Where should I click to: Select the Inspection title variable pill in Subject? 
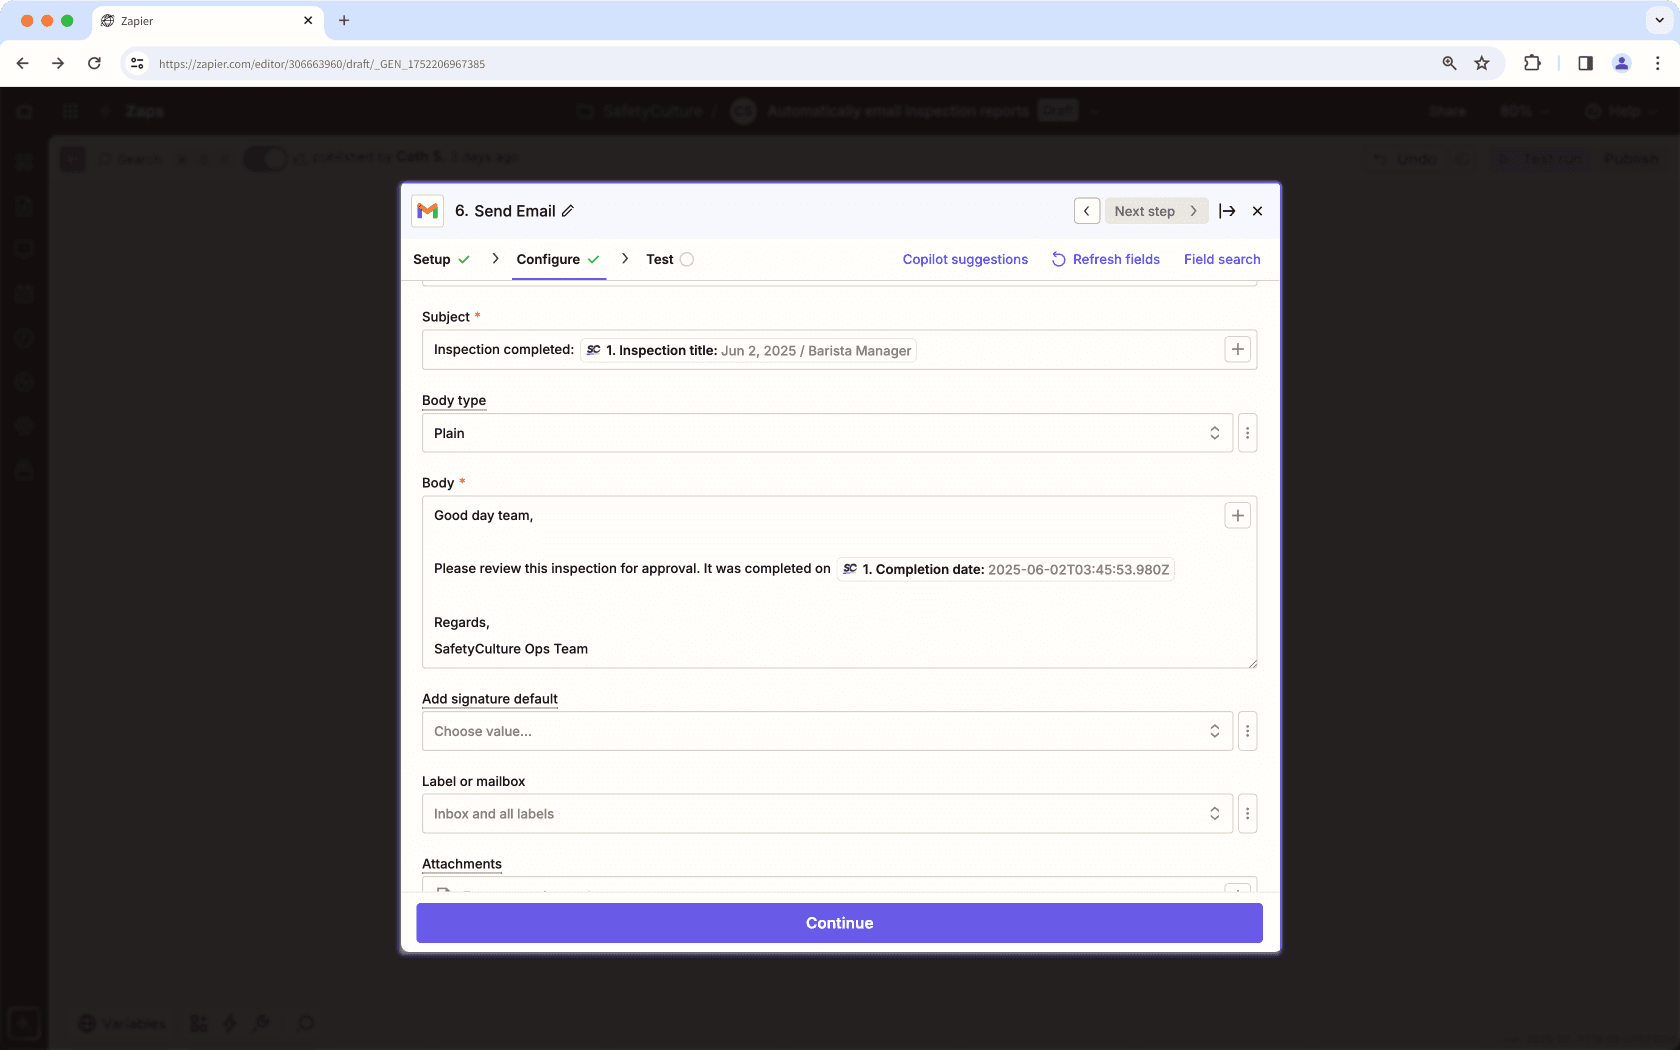tap(748, 350)
